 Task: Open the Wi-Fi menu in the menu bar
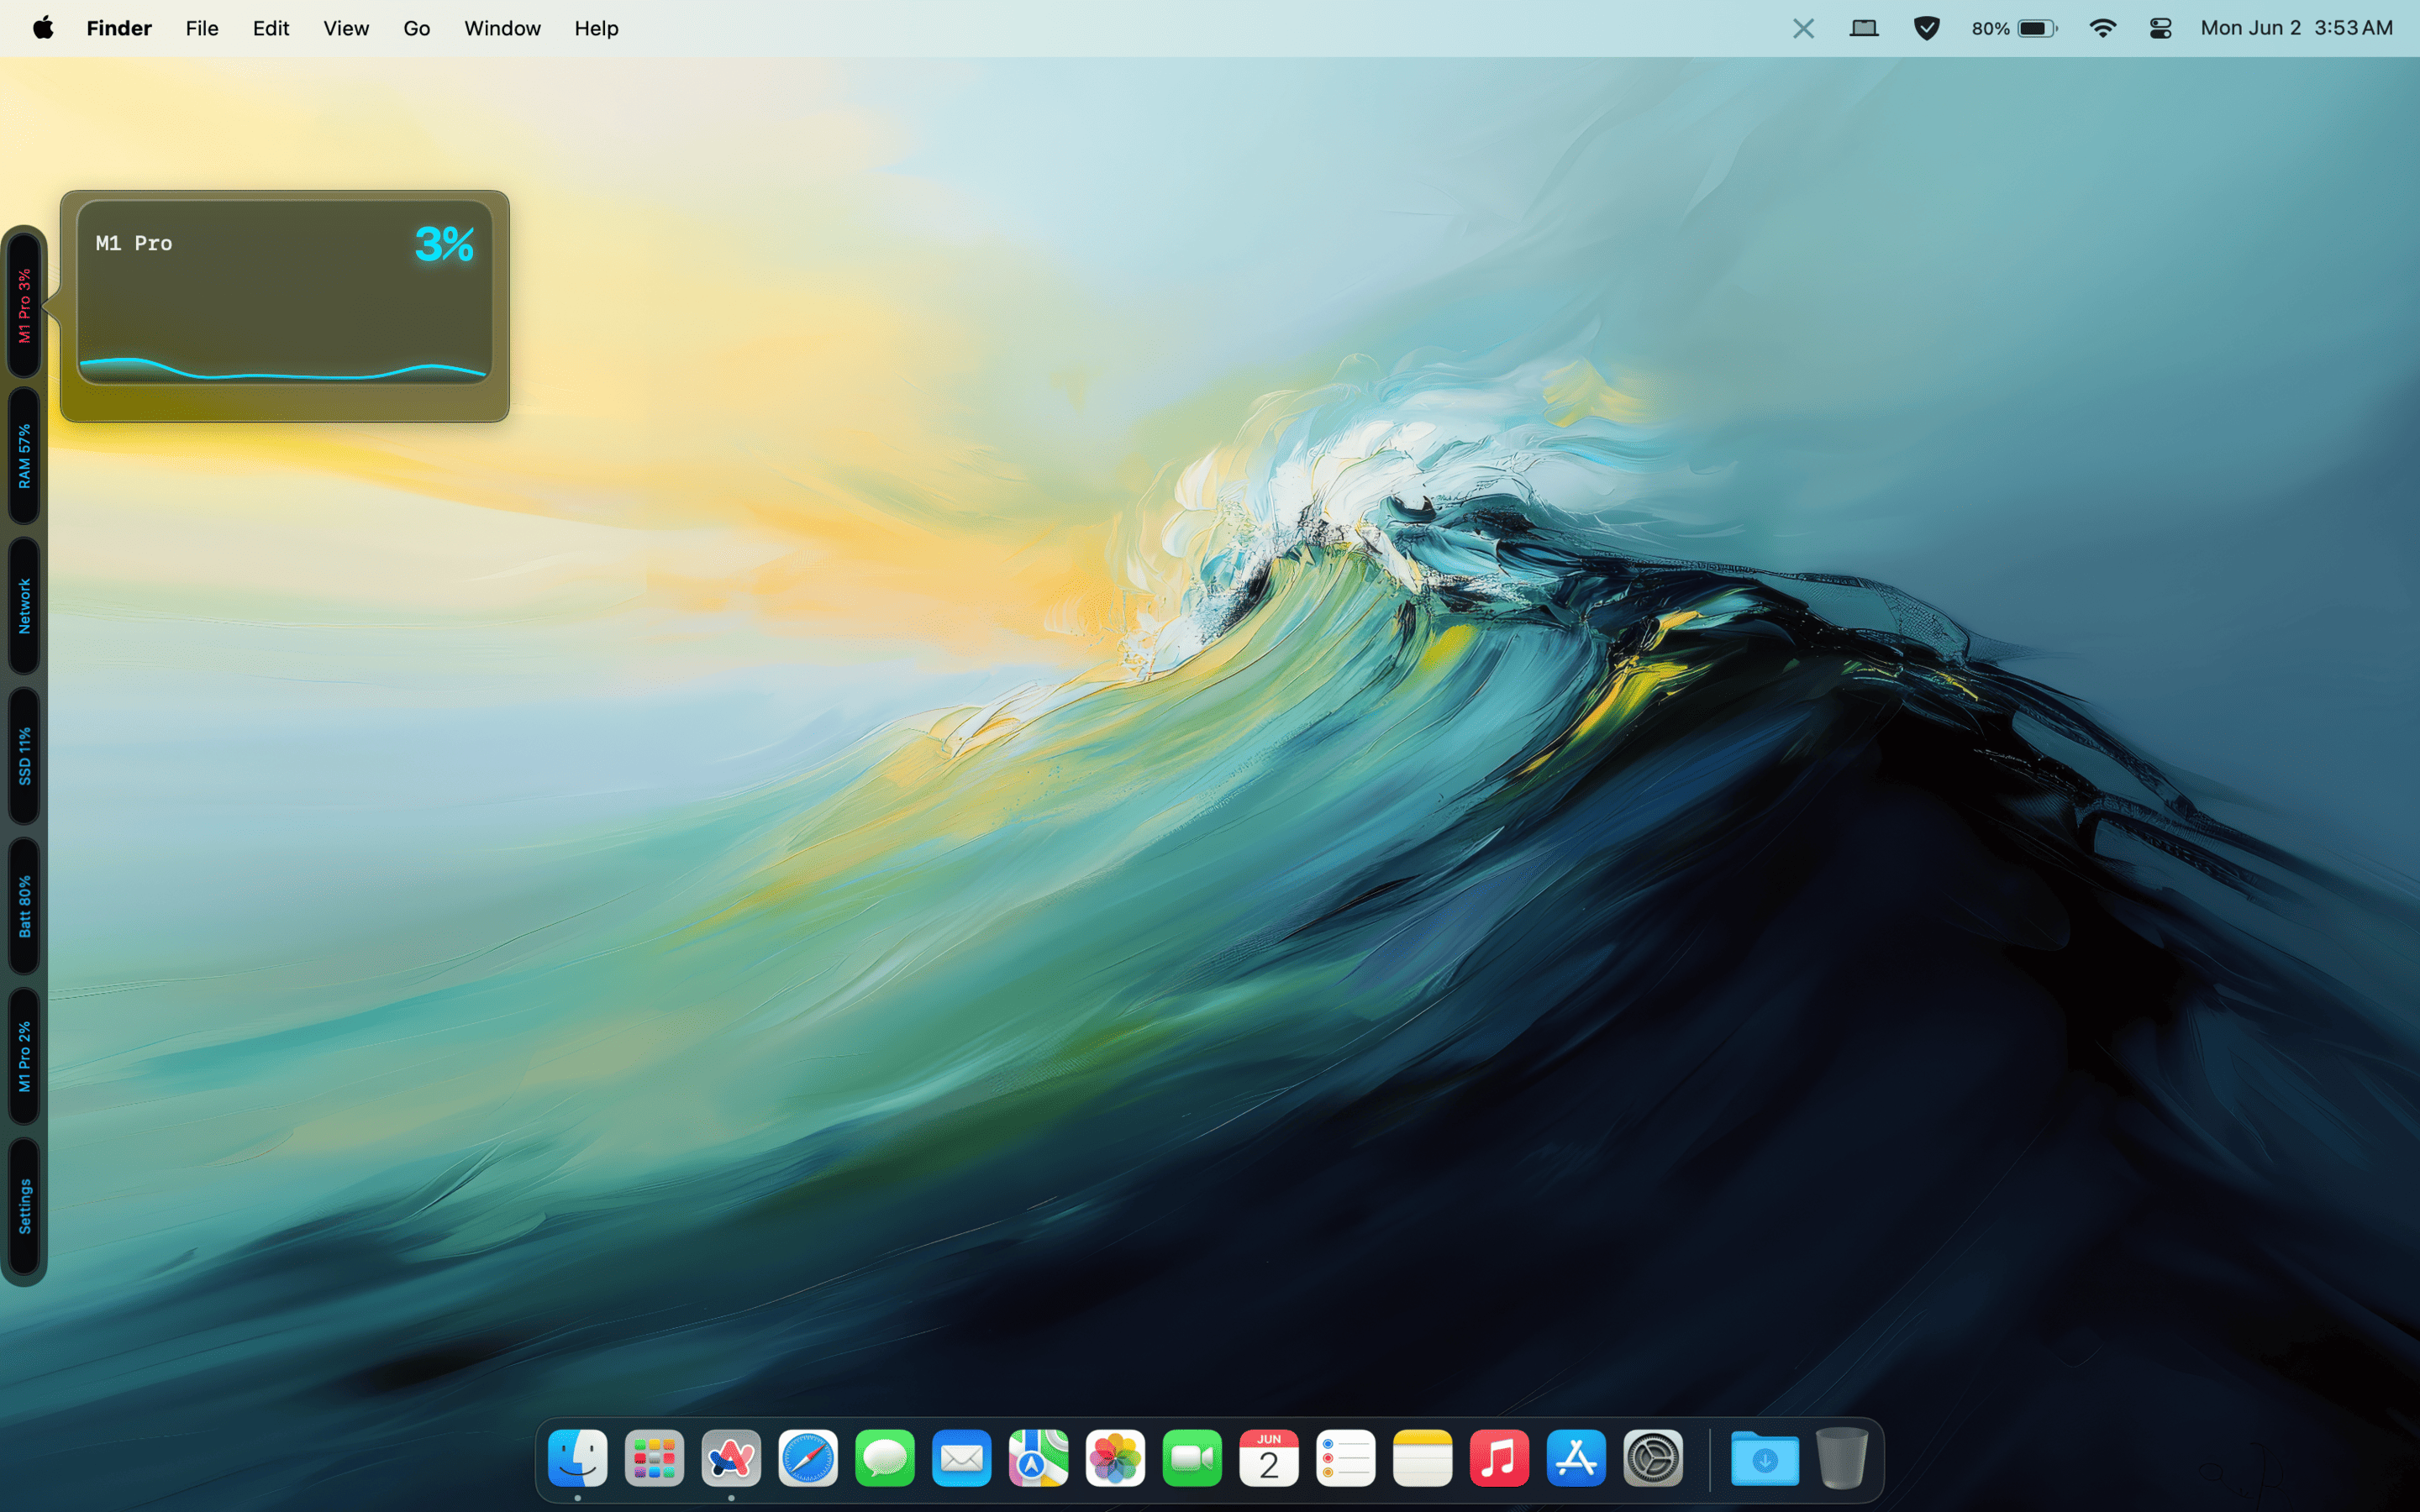(2103, 28)
